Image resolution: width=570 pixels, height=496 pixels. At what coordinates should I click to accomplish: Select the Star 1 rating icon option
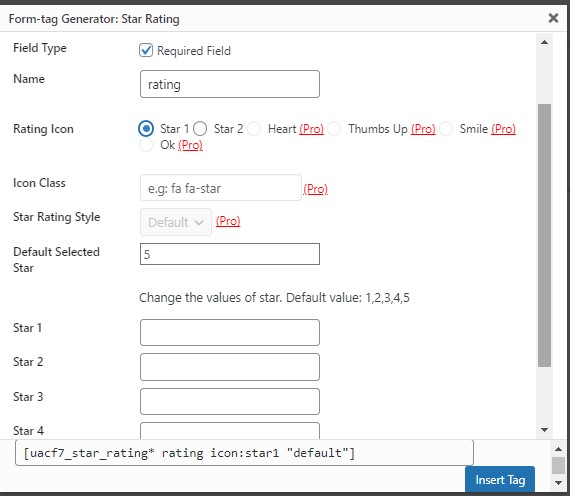point(146,129)
